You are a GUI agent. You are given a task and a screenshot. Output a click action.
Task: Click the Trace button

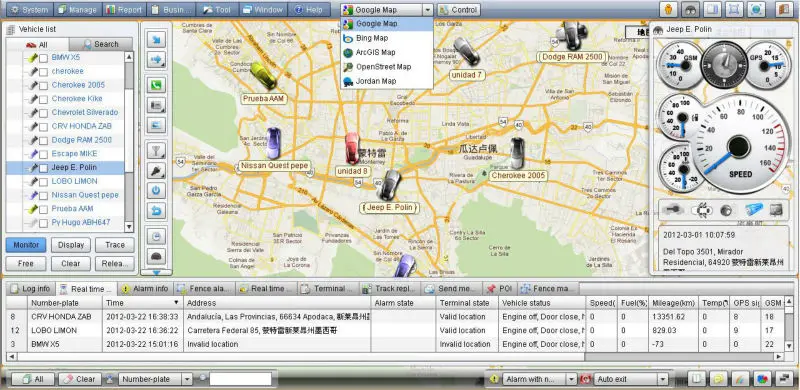pyautogui.click(x=115, y=245)
